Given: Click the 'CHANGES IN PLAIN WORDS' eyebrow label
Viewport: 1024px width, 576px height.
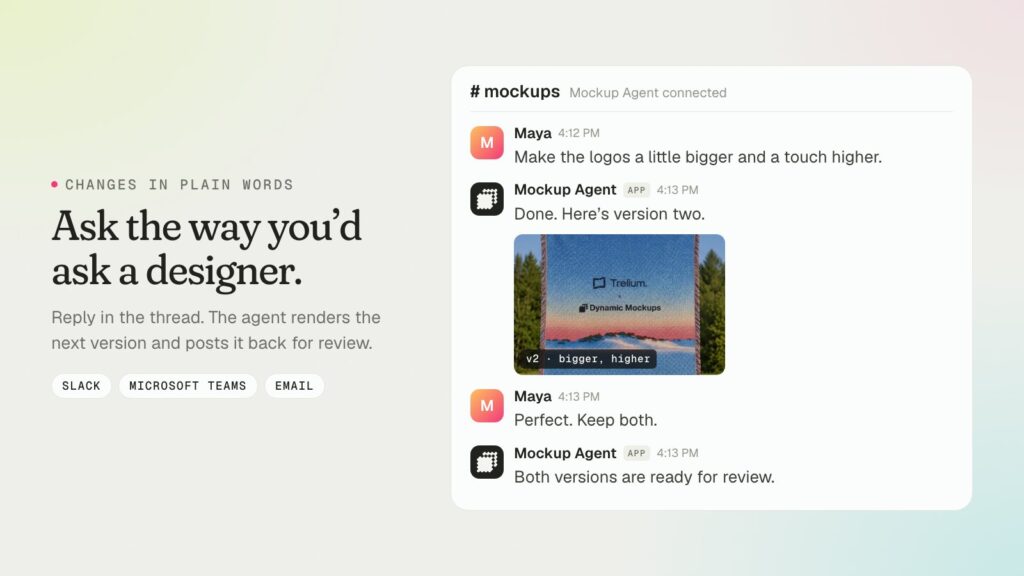Looking at the screenshot, I should coord(179,185).
